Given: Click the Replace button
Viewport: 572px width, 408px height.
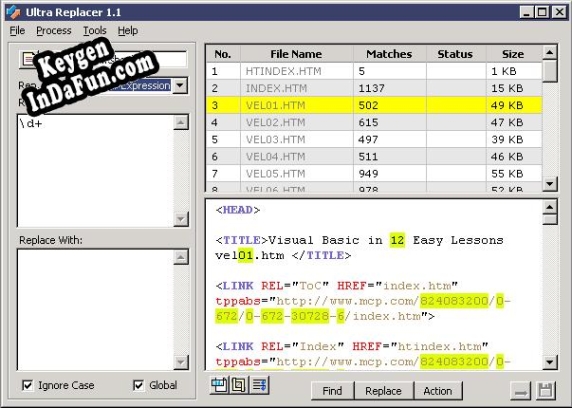Looking at the screenshot, I should pyautogui.click(x=383, y=391).
